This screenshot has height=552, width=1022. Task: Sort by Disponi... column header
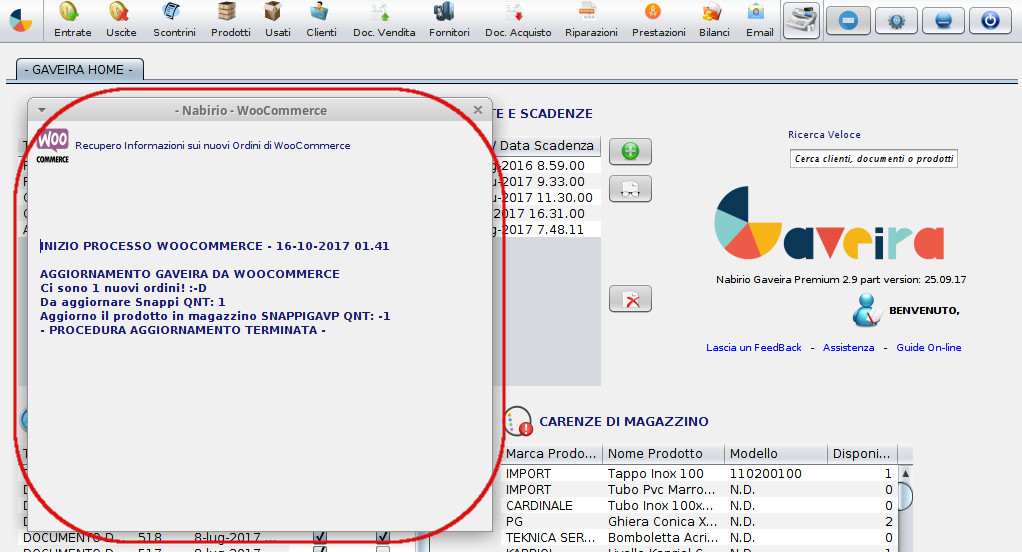click(862, 454)
